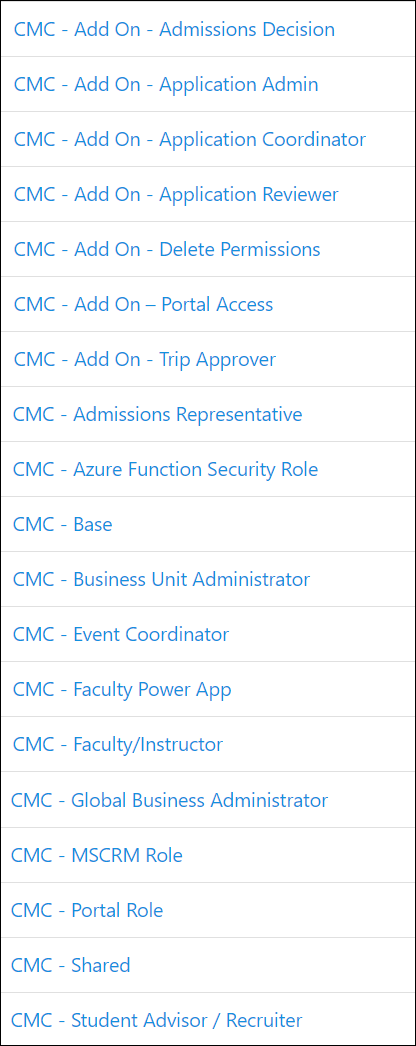Click CMC - Add On - Application Coordinator
Image resolution: width=416 pixels, height=1046 pixels.
(190, 139)
